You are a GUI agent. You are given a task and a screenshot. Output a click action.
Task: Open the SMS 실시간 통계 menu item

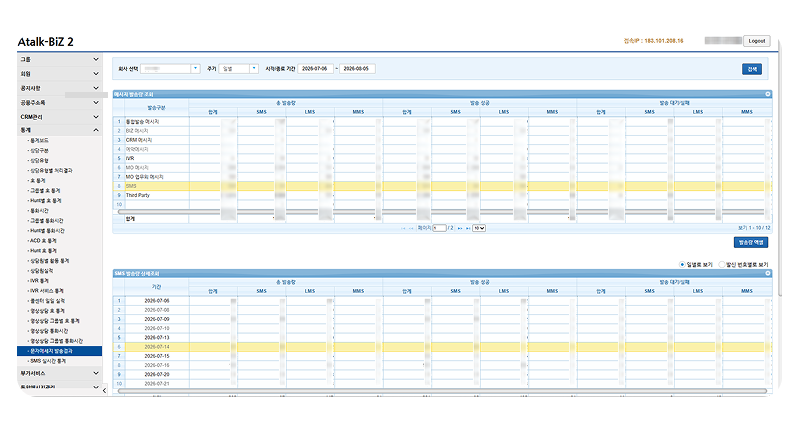(47, 361)
